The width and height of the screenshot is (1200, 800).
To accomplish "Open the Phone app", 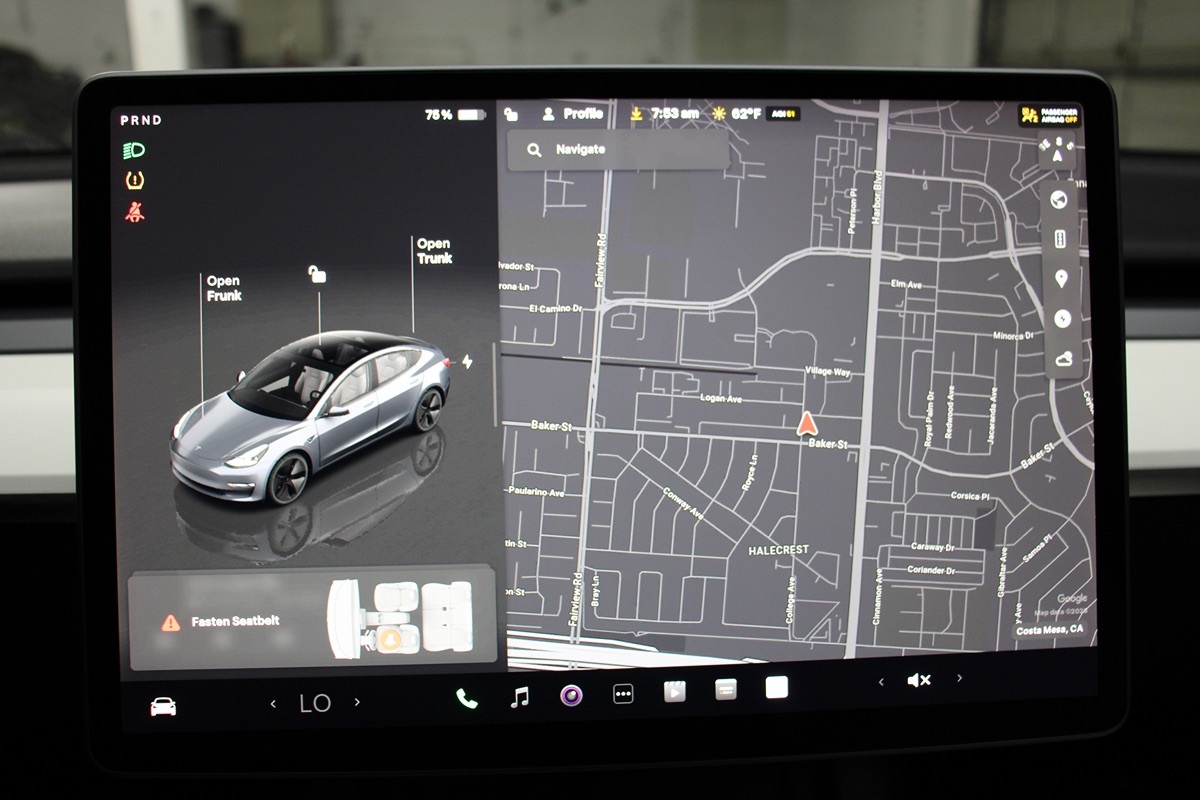I will coord(467,698).
